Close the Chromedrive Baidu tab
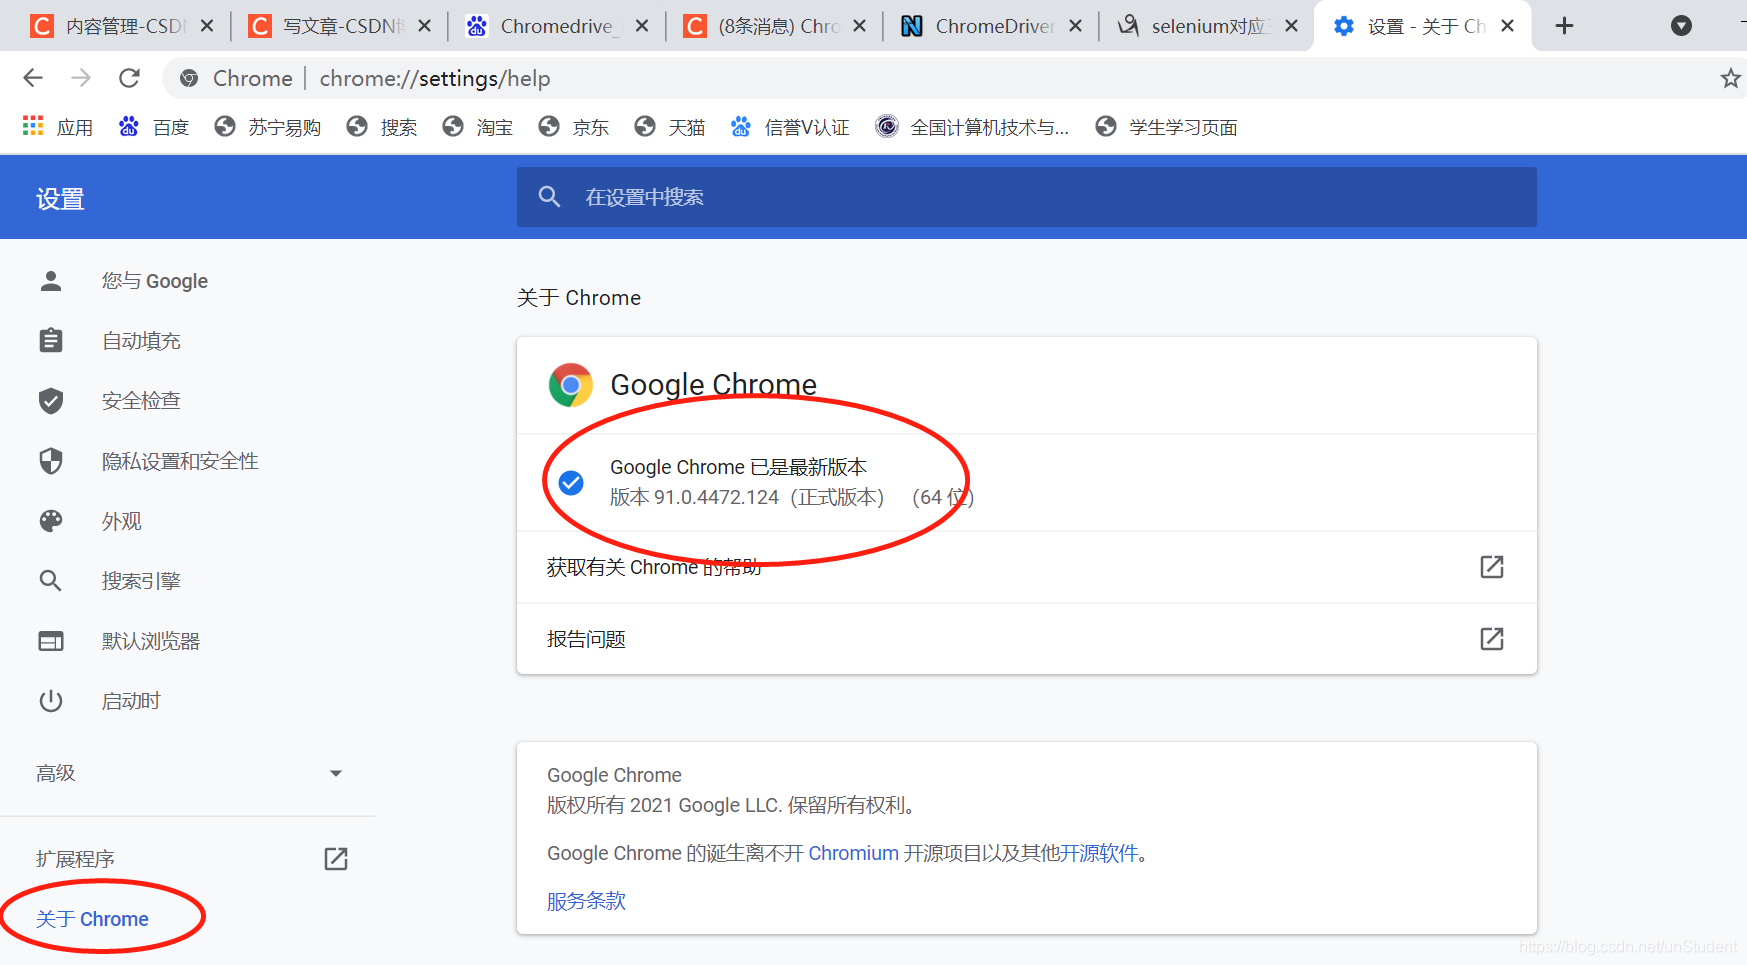Viewport: 1747px width, 965px height. (642, 26)
